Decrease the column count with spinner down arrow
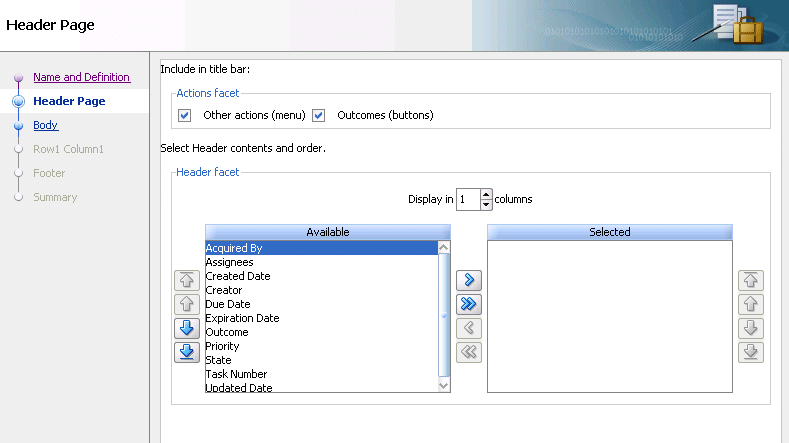The width and height of the screenshot is (789, 443). point(486,204)
